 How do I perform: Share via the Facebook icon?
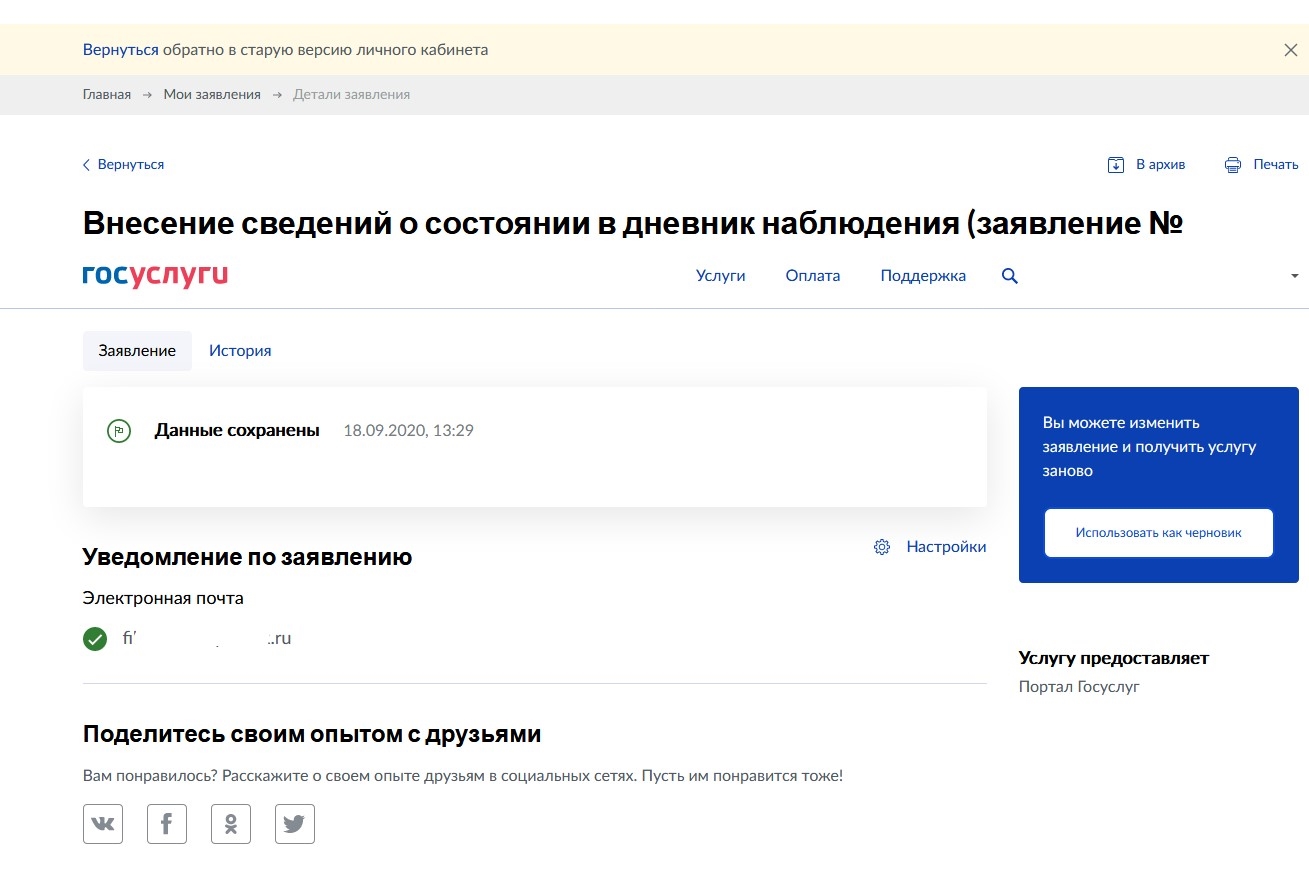167,824
